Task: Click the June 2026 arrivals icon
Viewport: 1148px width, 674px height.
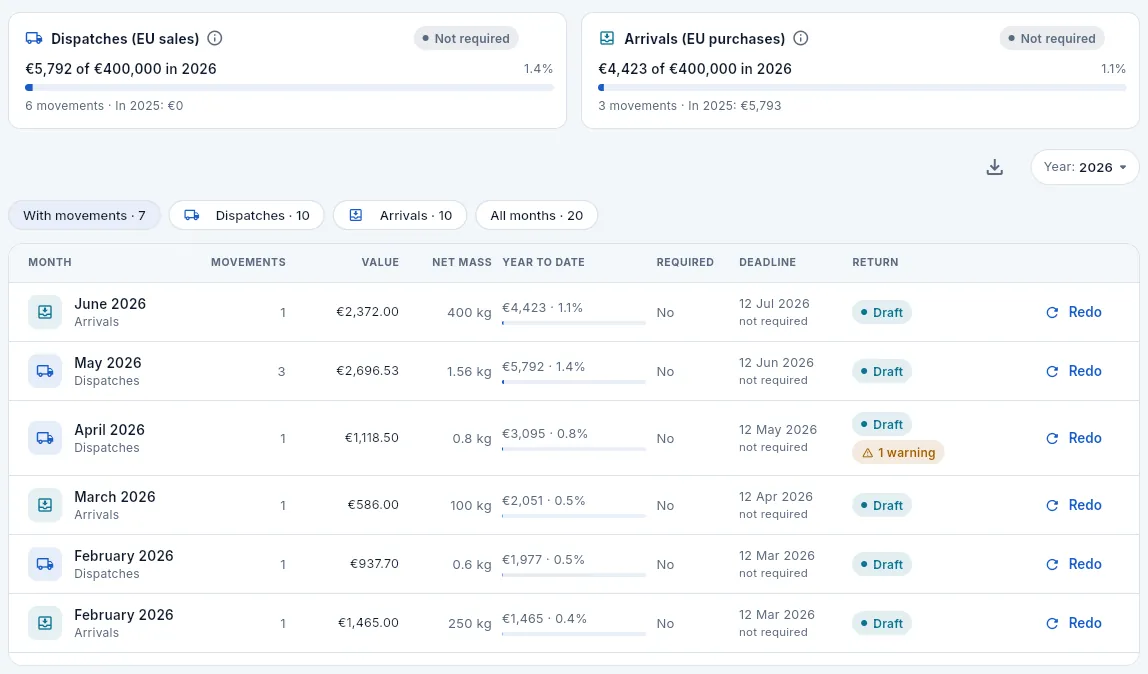Action: 45,312
